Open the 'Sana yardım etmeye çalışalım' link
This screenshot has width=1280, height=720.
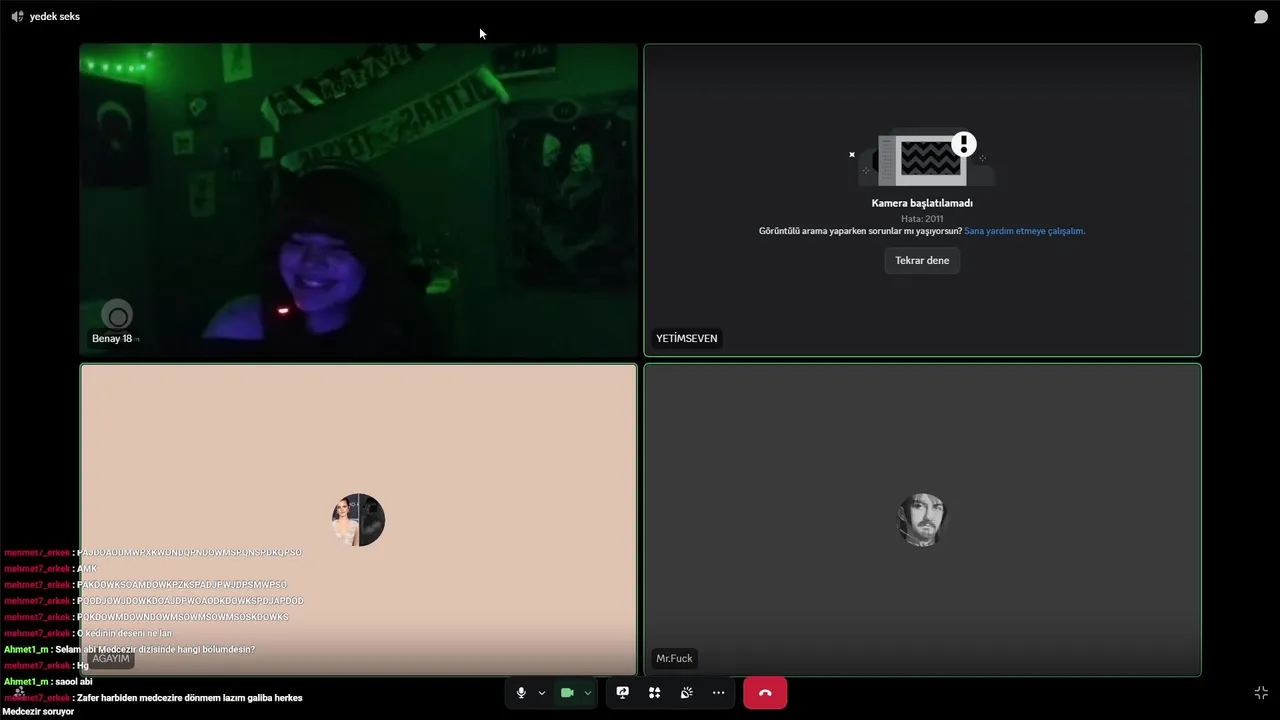(1024, 231)
